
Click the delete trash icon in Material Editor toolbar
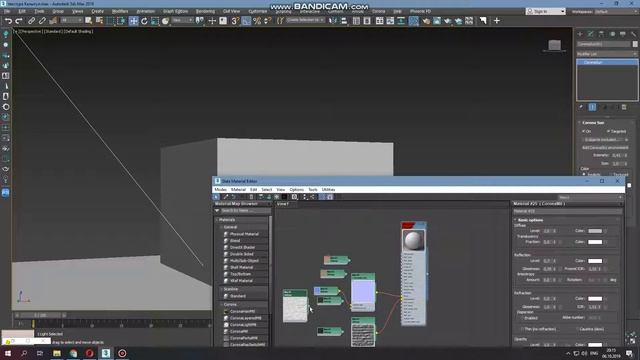pos(251,197)
